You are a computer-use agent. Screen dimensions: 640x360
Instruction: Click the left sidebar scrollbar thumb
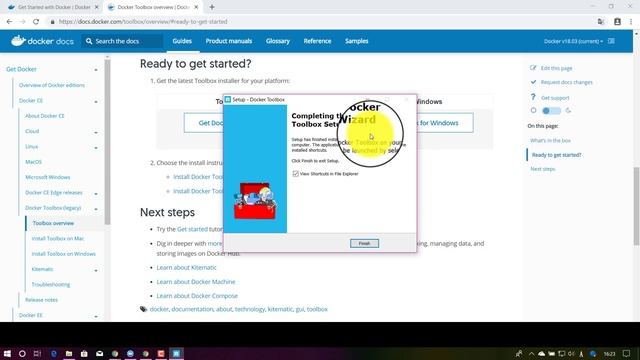(107, 142)
